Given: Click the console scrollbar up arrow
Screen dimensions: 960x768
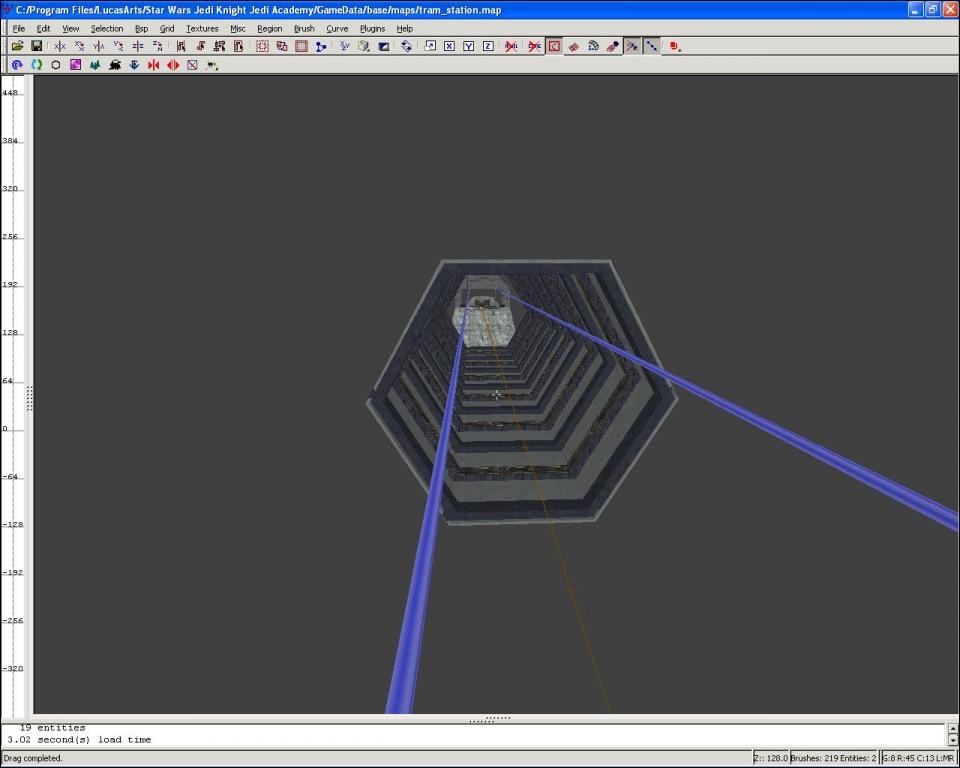Looking at the screenshot, I should click(x=952, y=727).
